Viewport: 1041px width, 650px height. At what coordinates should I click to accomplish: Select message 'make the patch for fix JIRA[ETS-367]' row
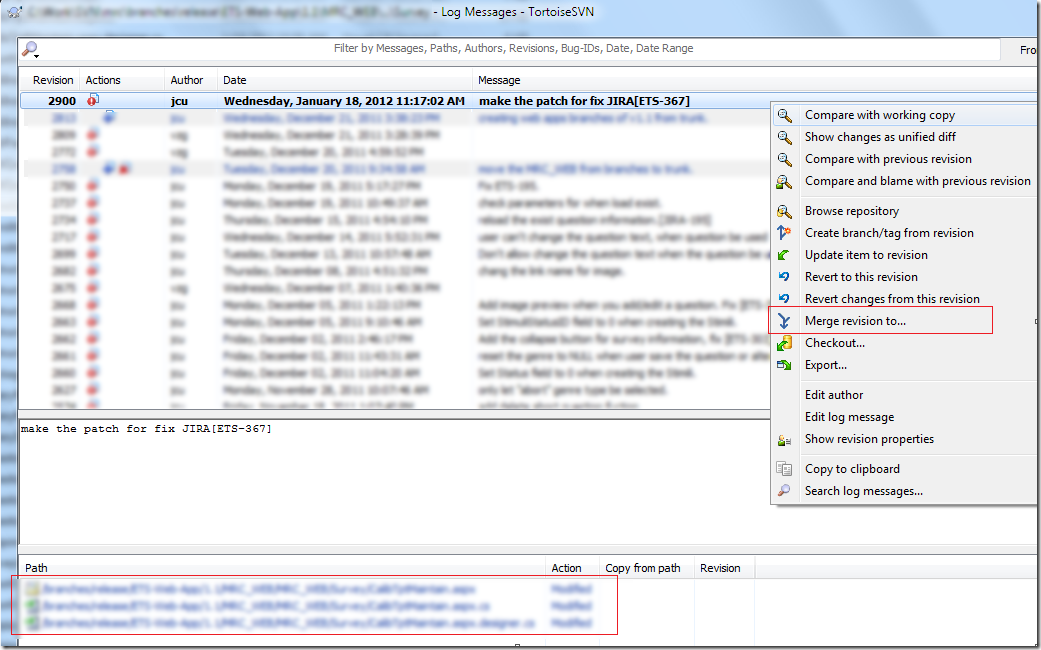coord(584,101)
